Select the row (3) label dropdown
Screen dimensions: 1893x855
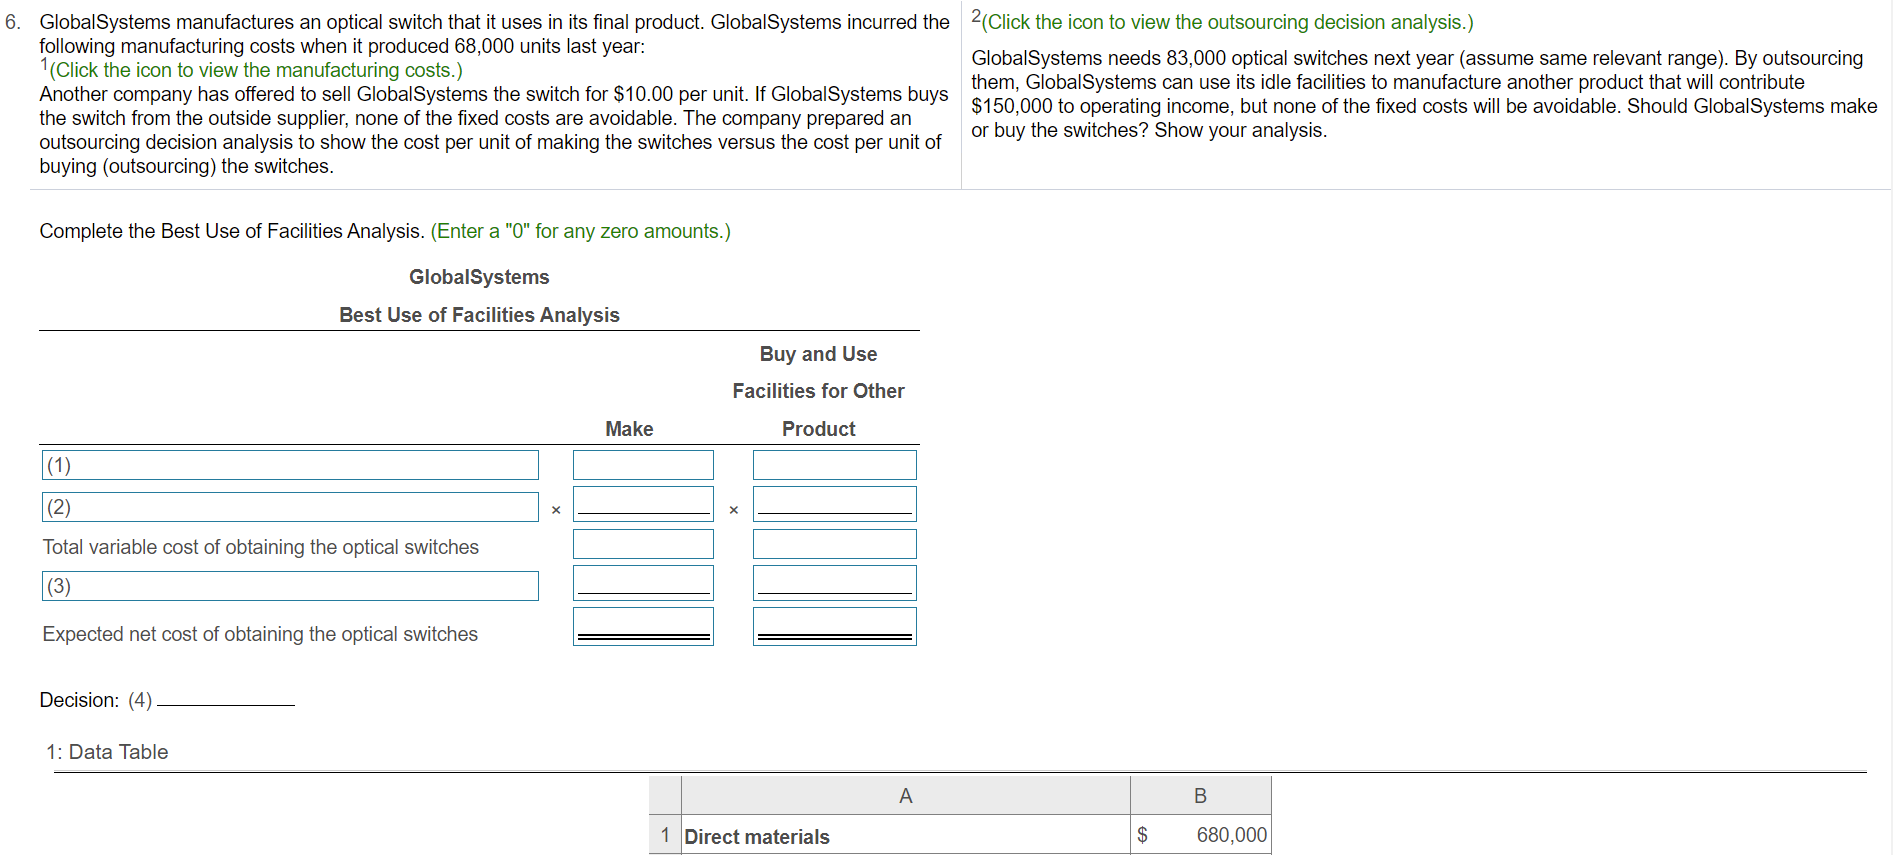pos(290,586)
